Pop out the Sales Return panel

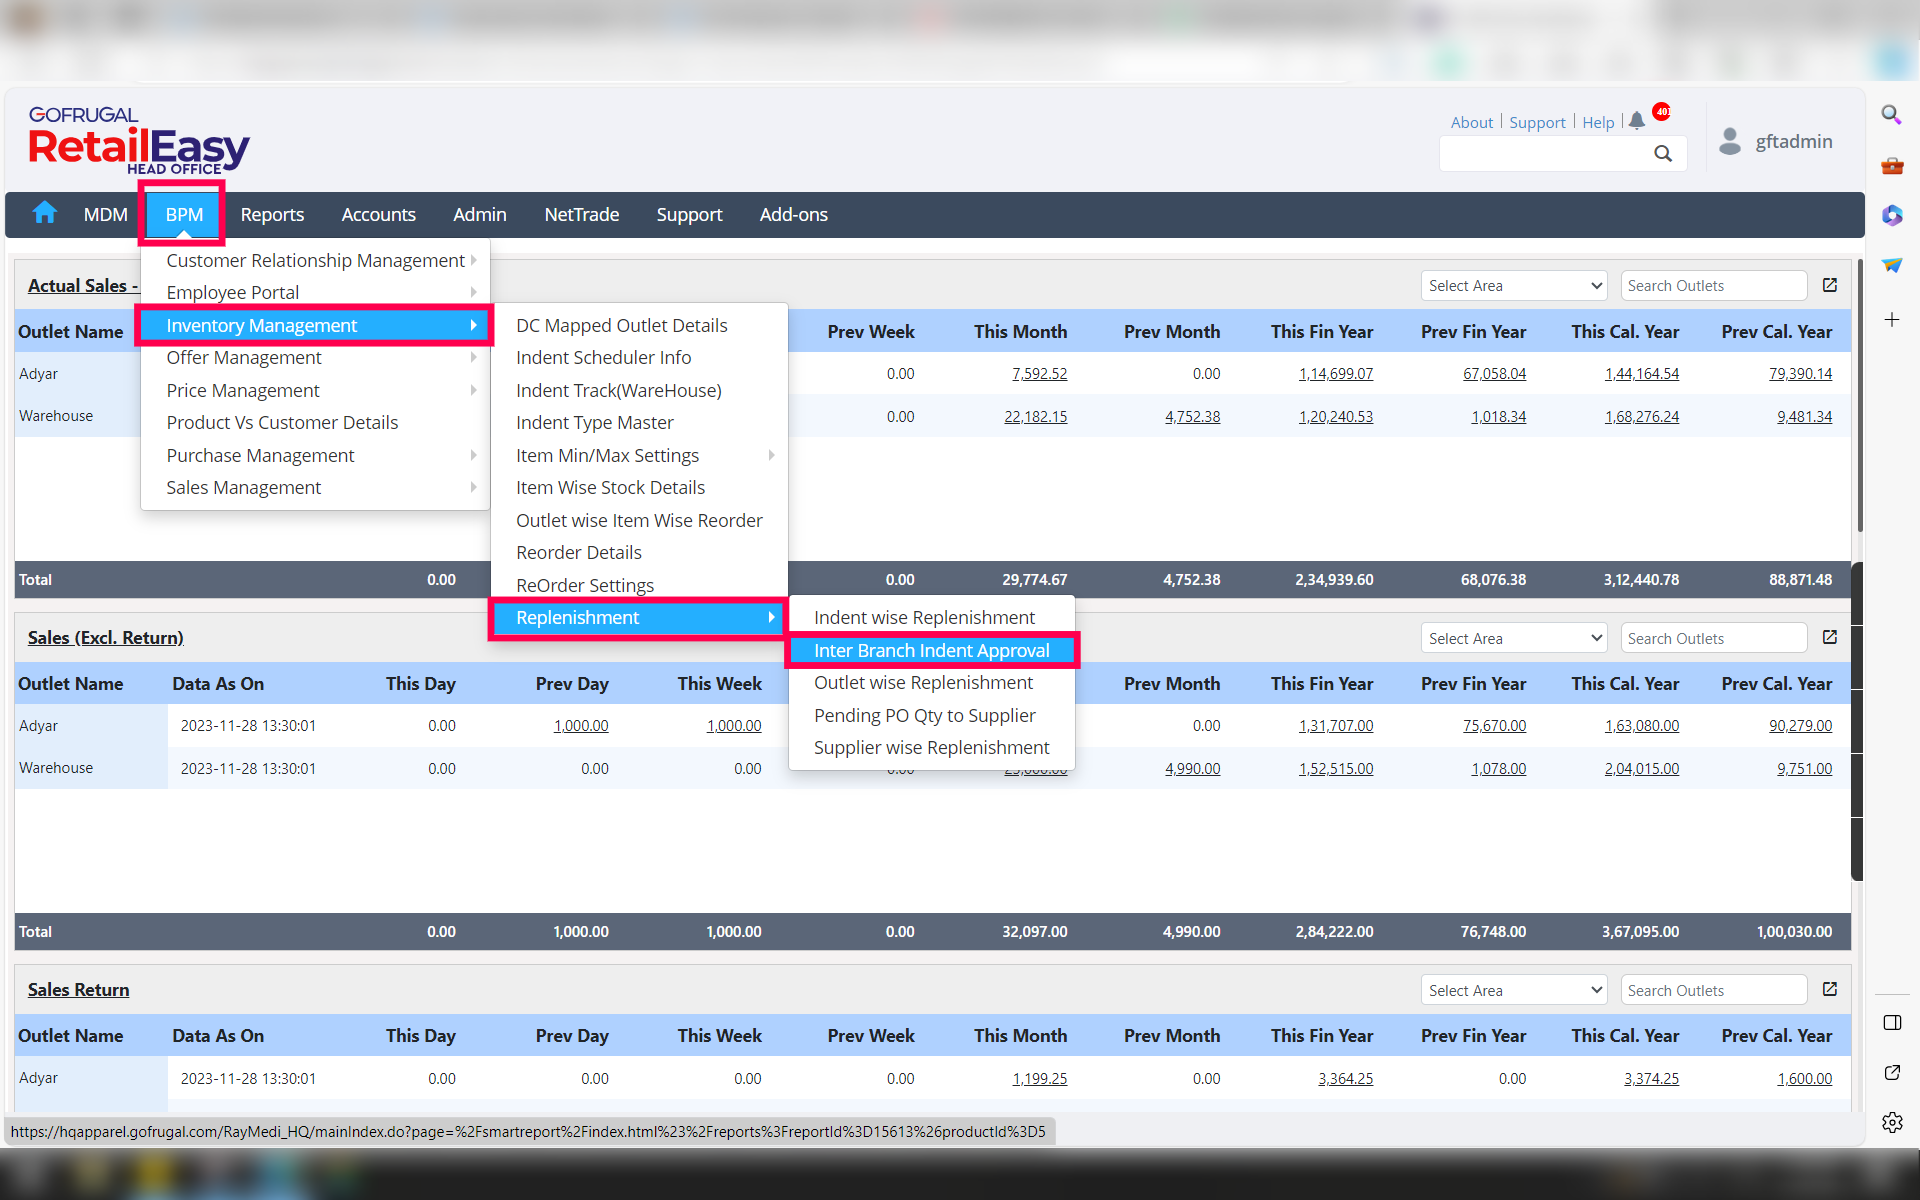tap(1830, 989)
